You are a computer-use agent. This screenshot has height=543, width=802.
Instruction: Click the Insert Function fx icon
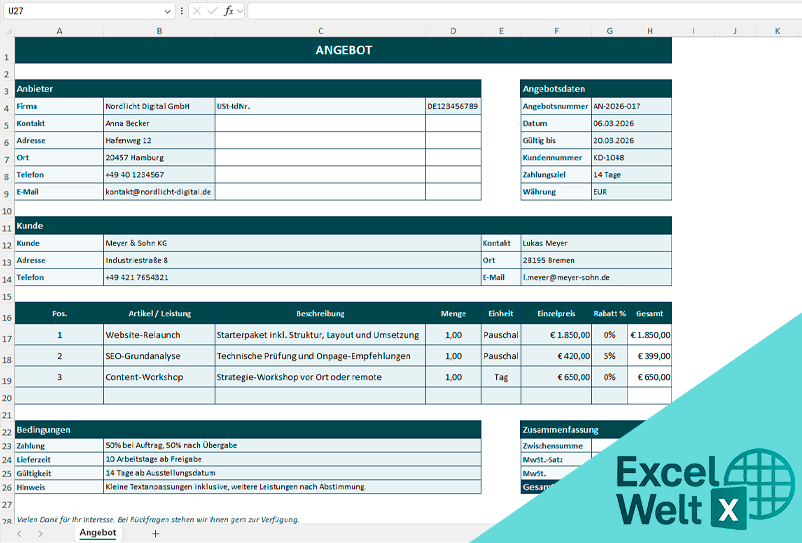click(x=228, y=10)
